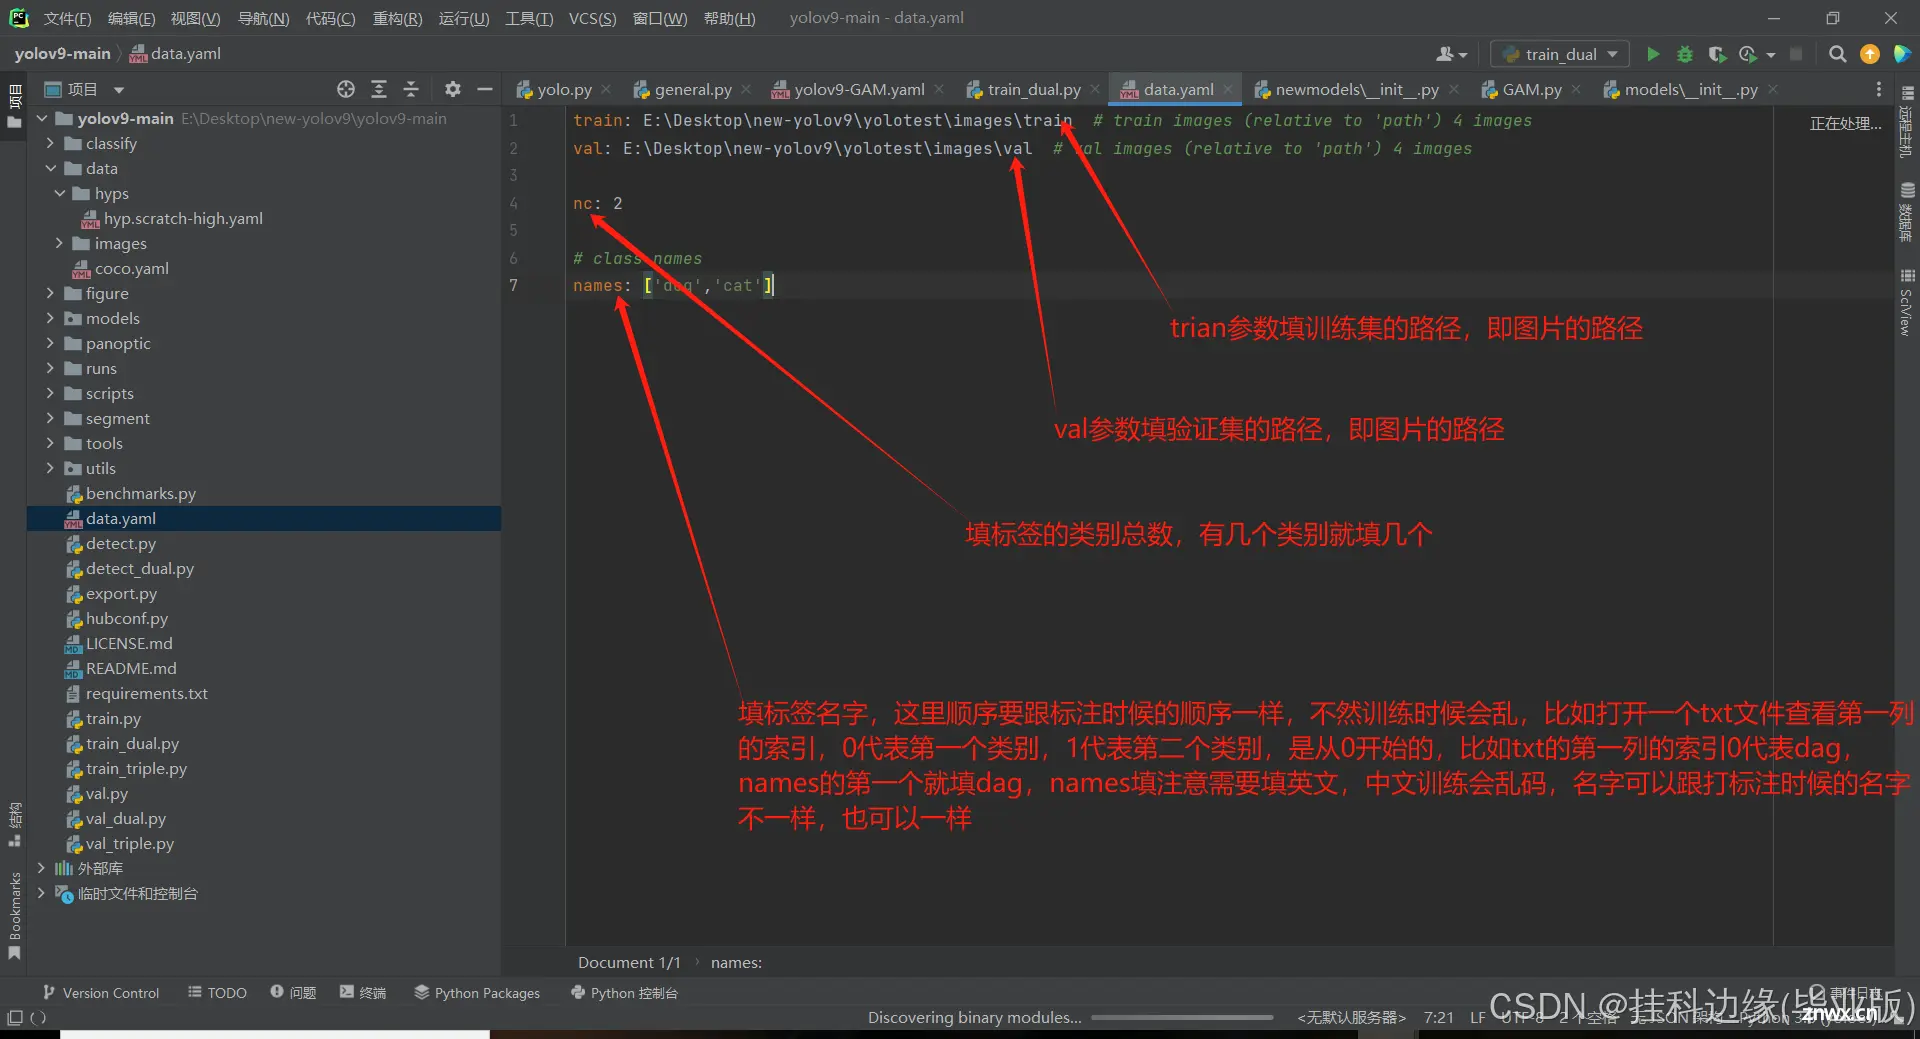Click the 正在处理... analysis indicator

click(x=1845, y=124)
